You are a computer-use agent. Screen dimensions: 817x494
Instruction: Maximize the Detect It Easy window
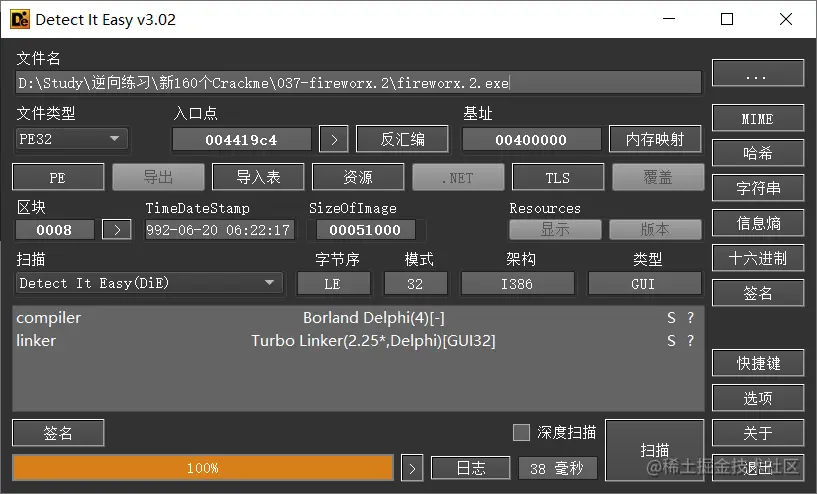727,19
